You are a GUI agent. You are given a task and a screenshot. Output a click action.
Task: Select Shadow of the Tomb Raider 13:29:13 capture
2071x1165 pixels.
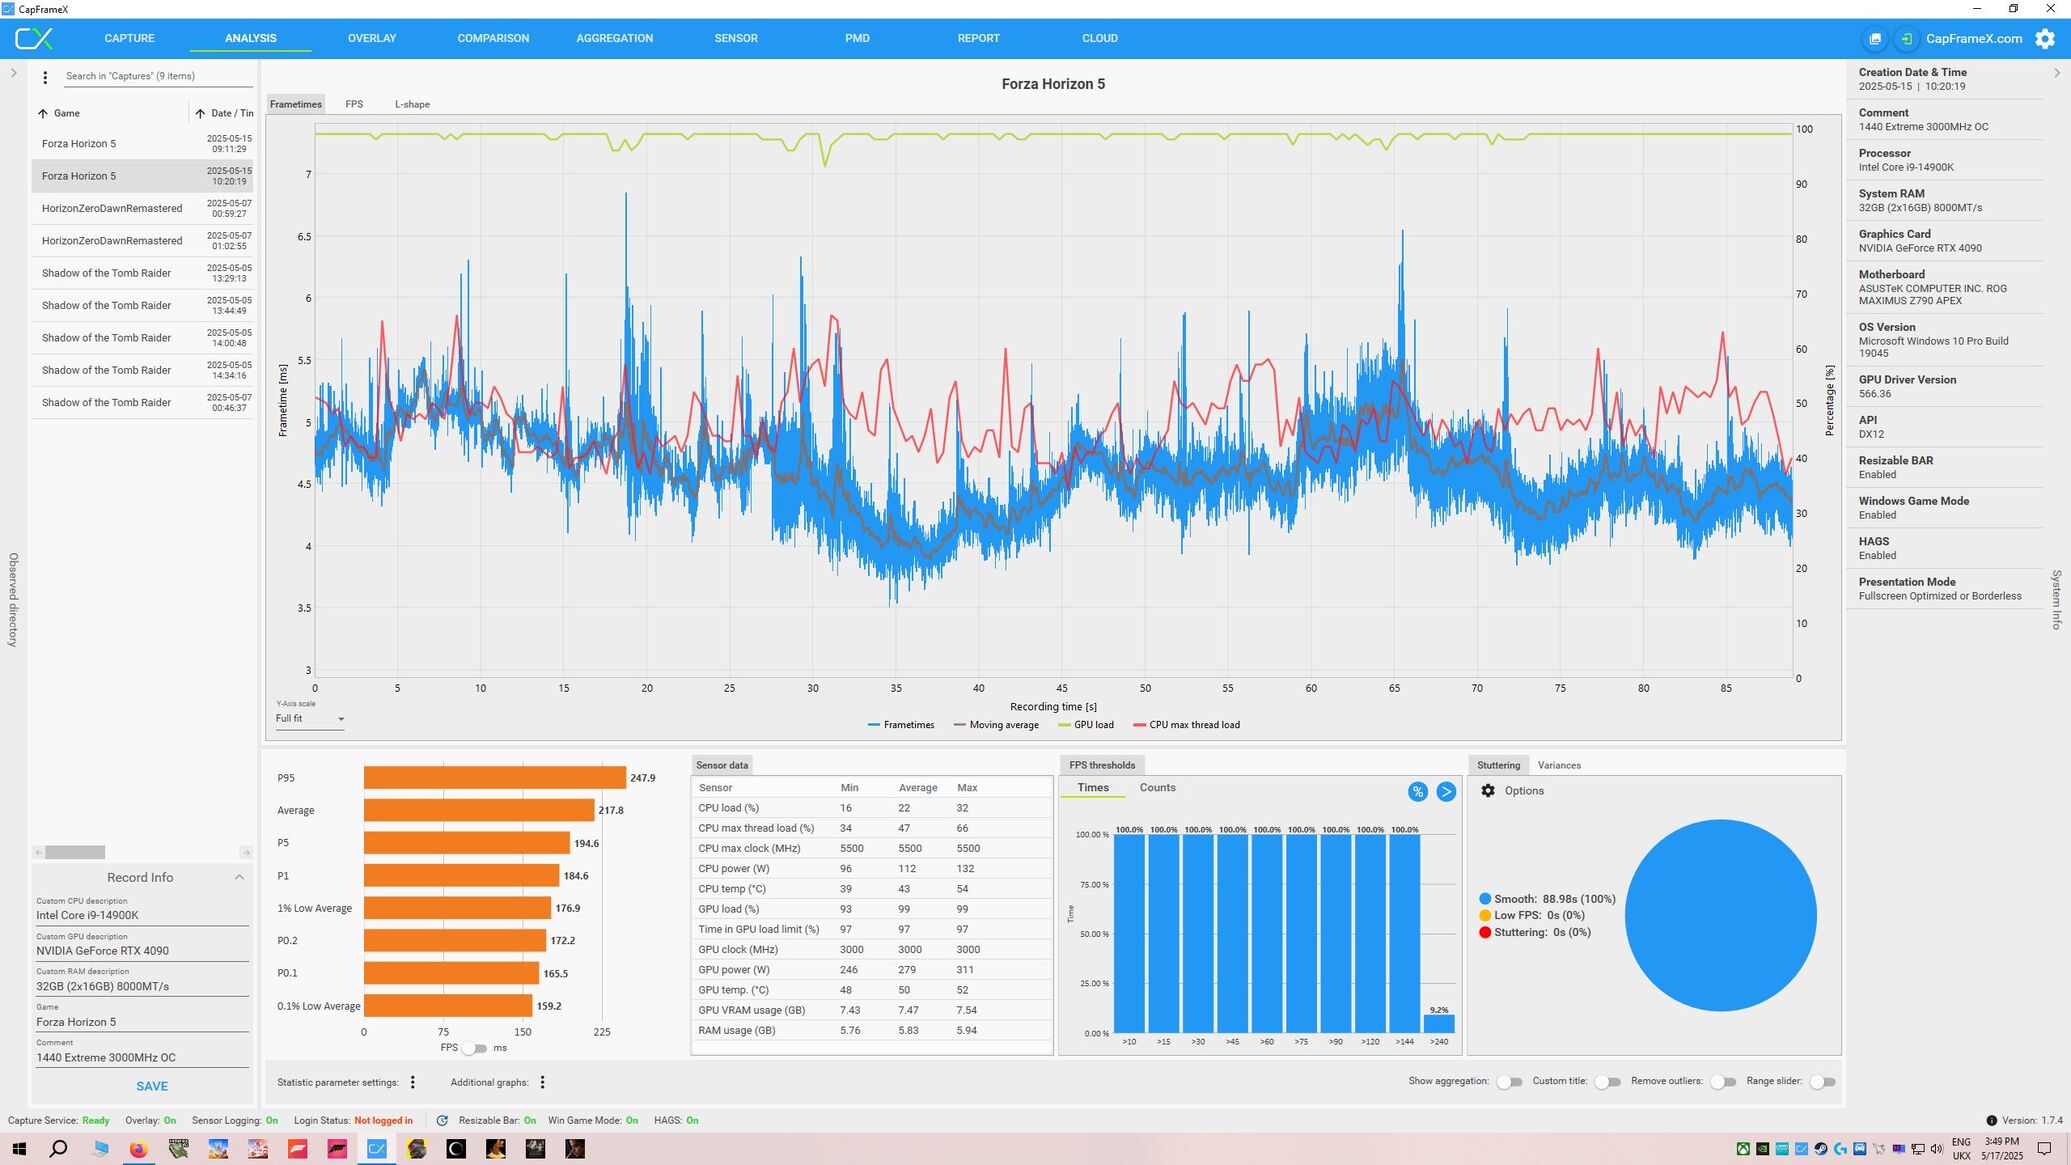click(x=142, y=273)
